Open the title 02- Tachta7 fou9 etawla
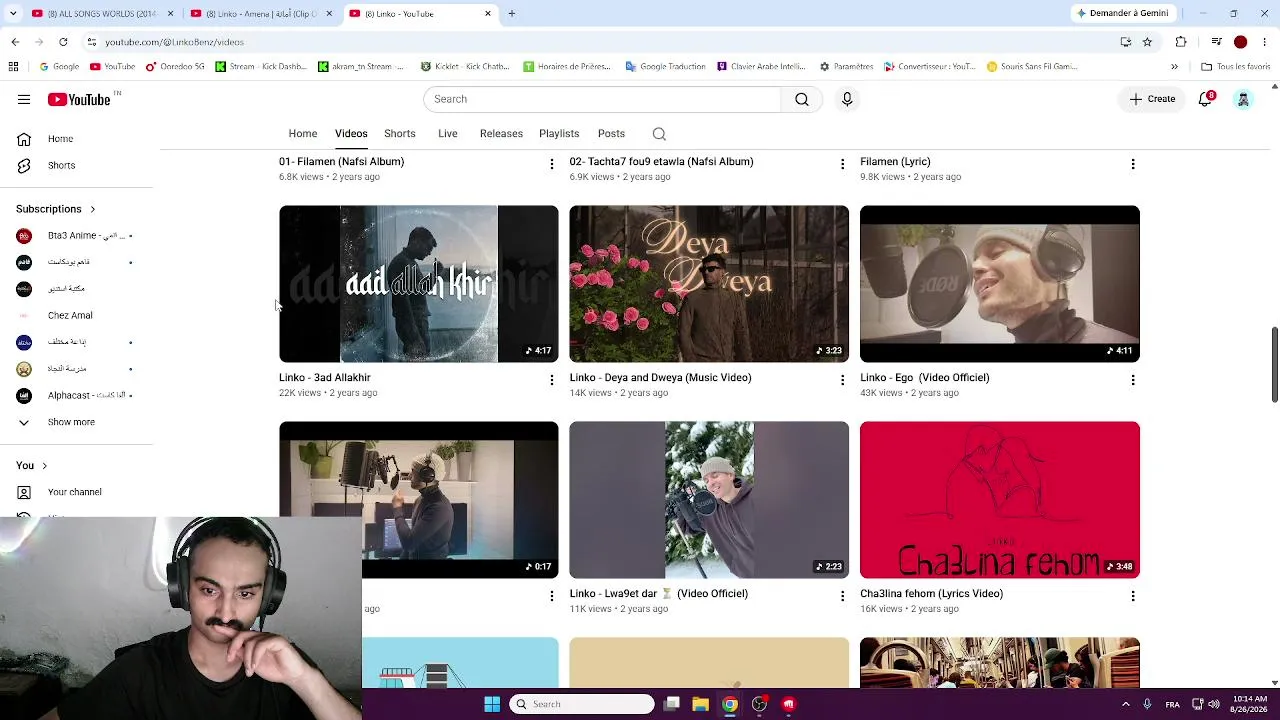 (x=661, y=162)
